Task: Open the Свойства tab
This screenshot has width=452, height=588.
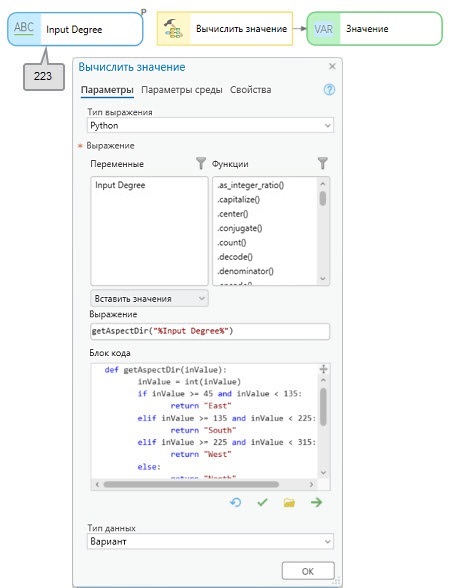Action: click(251, 90)
